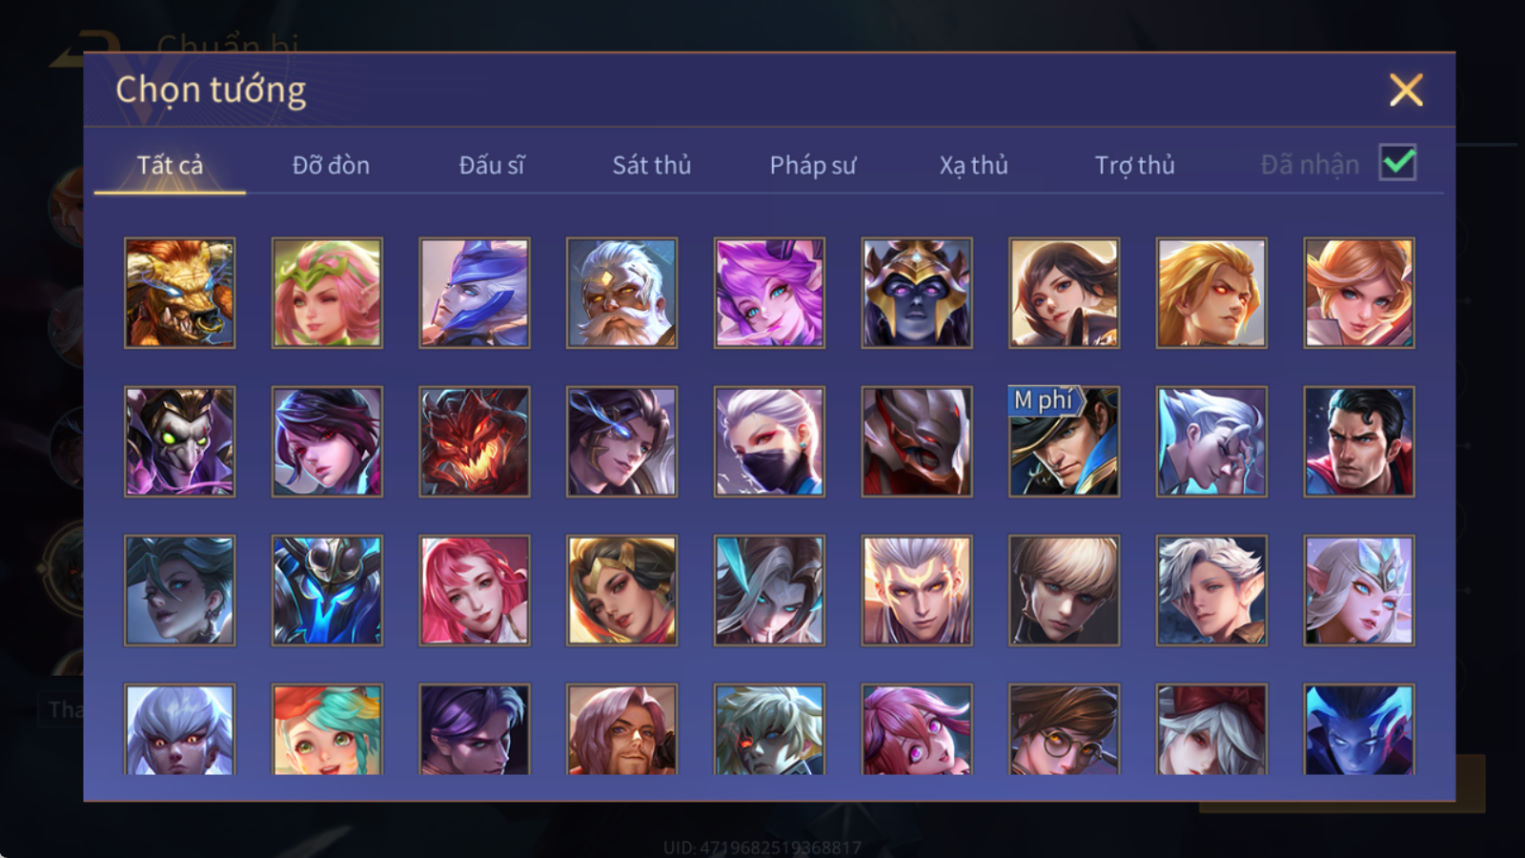Close the 'Chọn tướng' dialog
This screenshot has width=1525, height=858.
(1406, 90)
